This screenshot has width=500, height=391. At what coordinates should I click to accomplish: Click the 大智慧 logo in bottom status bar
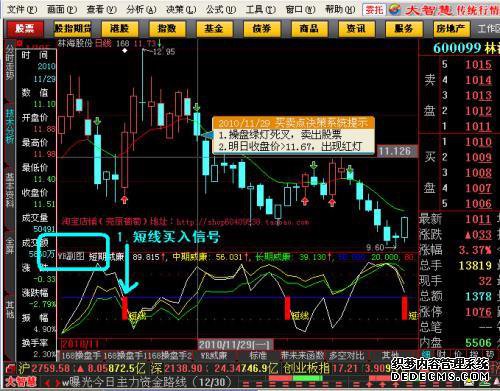(x=21, y=381)
